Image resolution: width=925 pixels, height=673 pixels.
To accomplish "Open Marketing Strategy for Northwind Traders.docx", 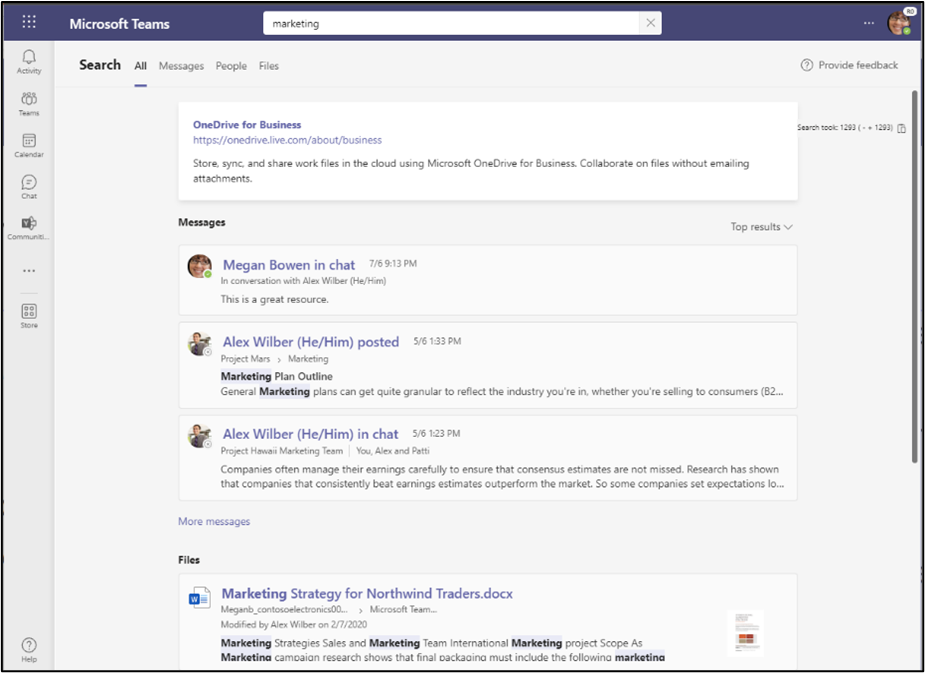I will 367,593.
